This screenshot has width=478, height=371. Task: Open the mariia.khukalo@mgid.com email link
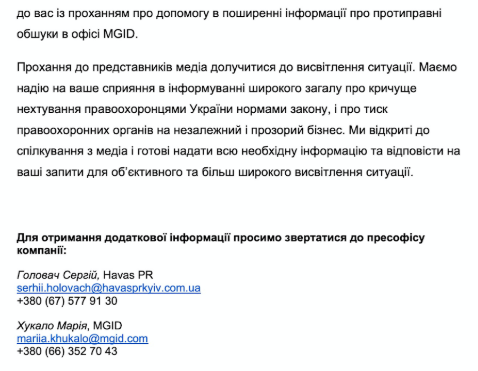82,338
